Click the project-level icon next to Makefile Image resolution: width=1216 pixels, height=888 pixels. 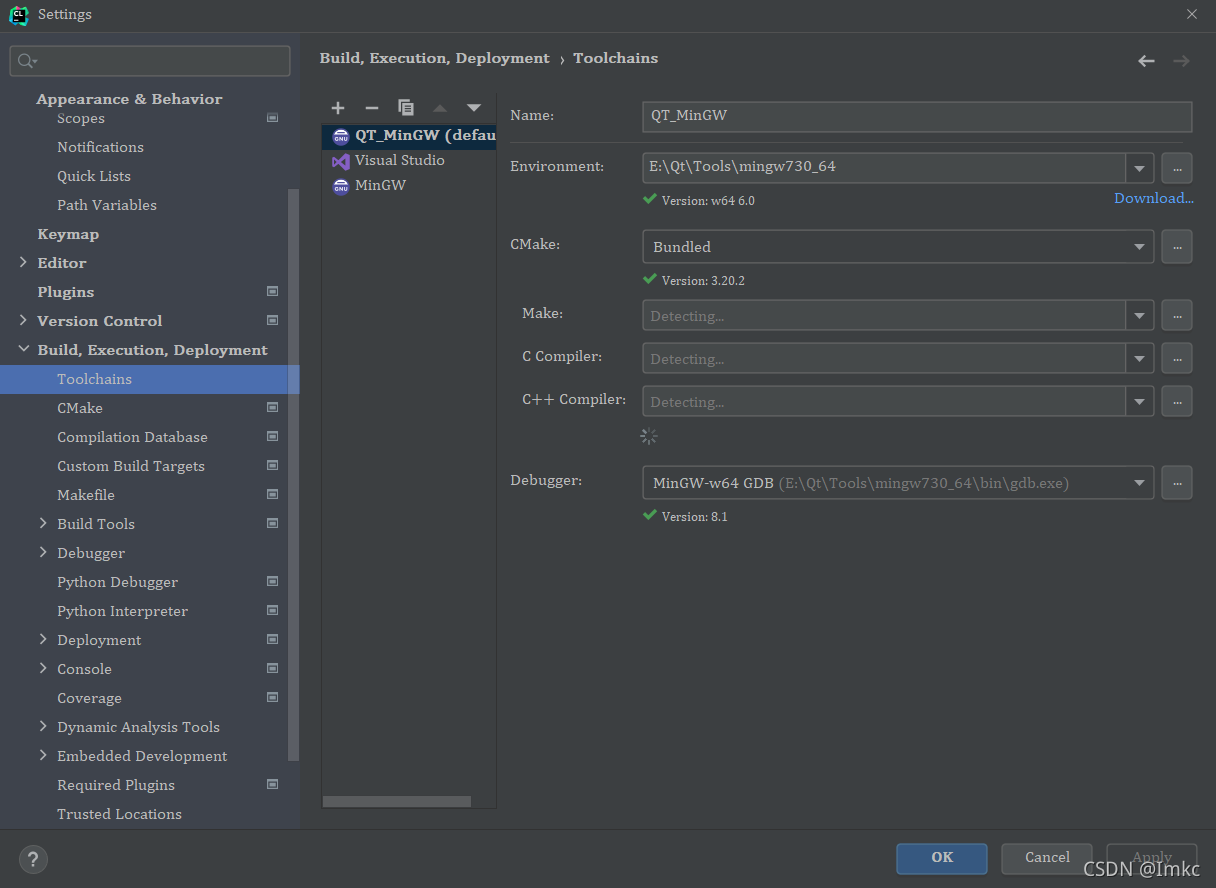click(272, 495)
